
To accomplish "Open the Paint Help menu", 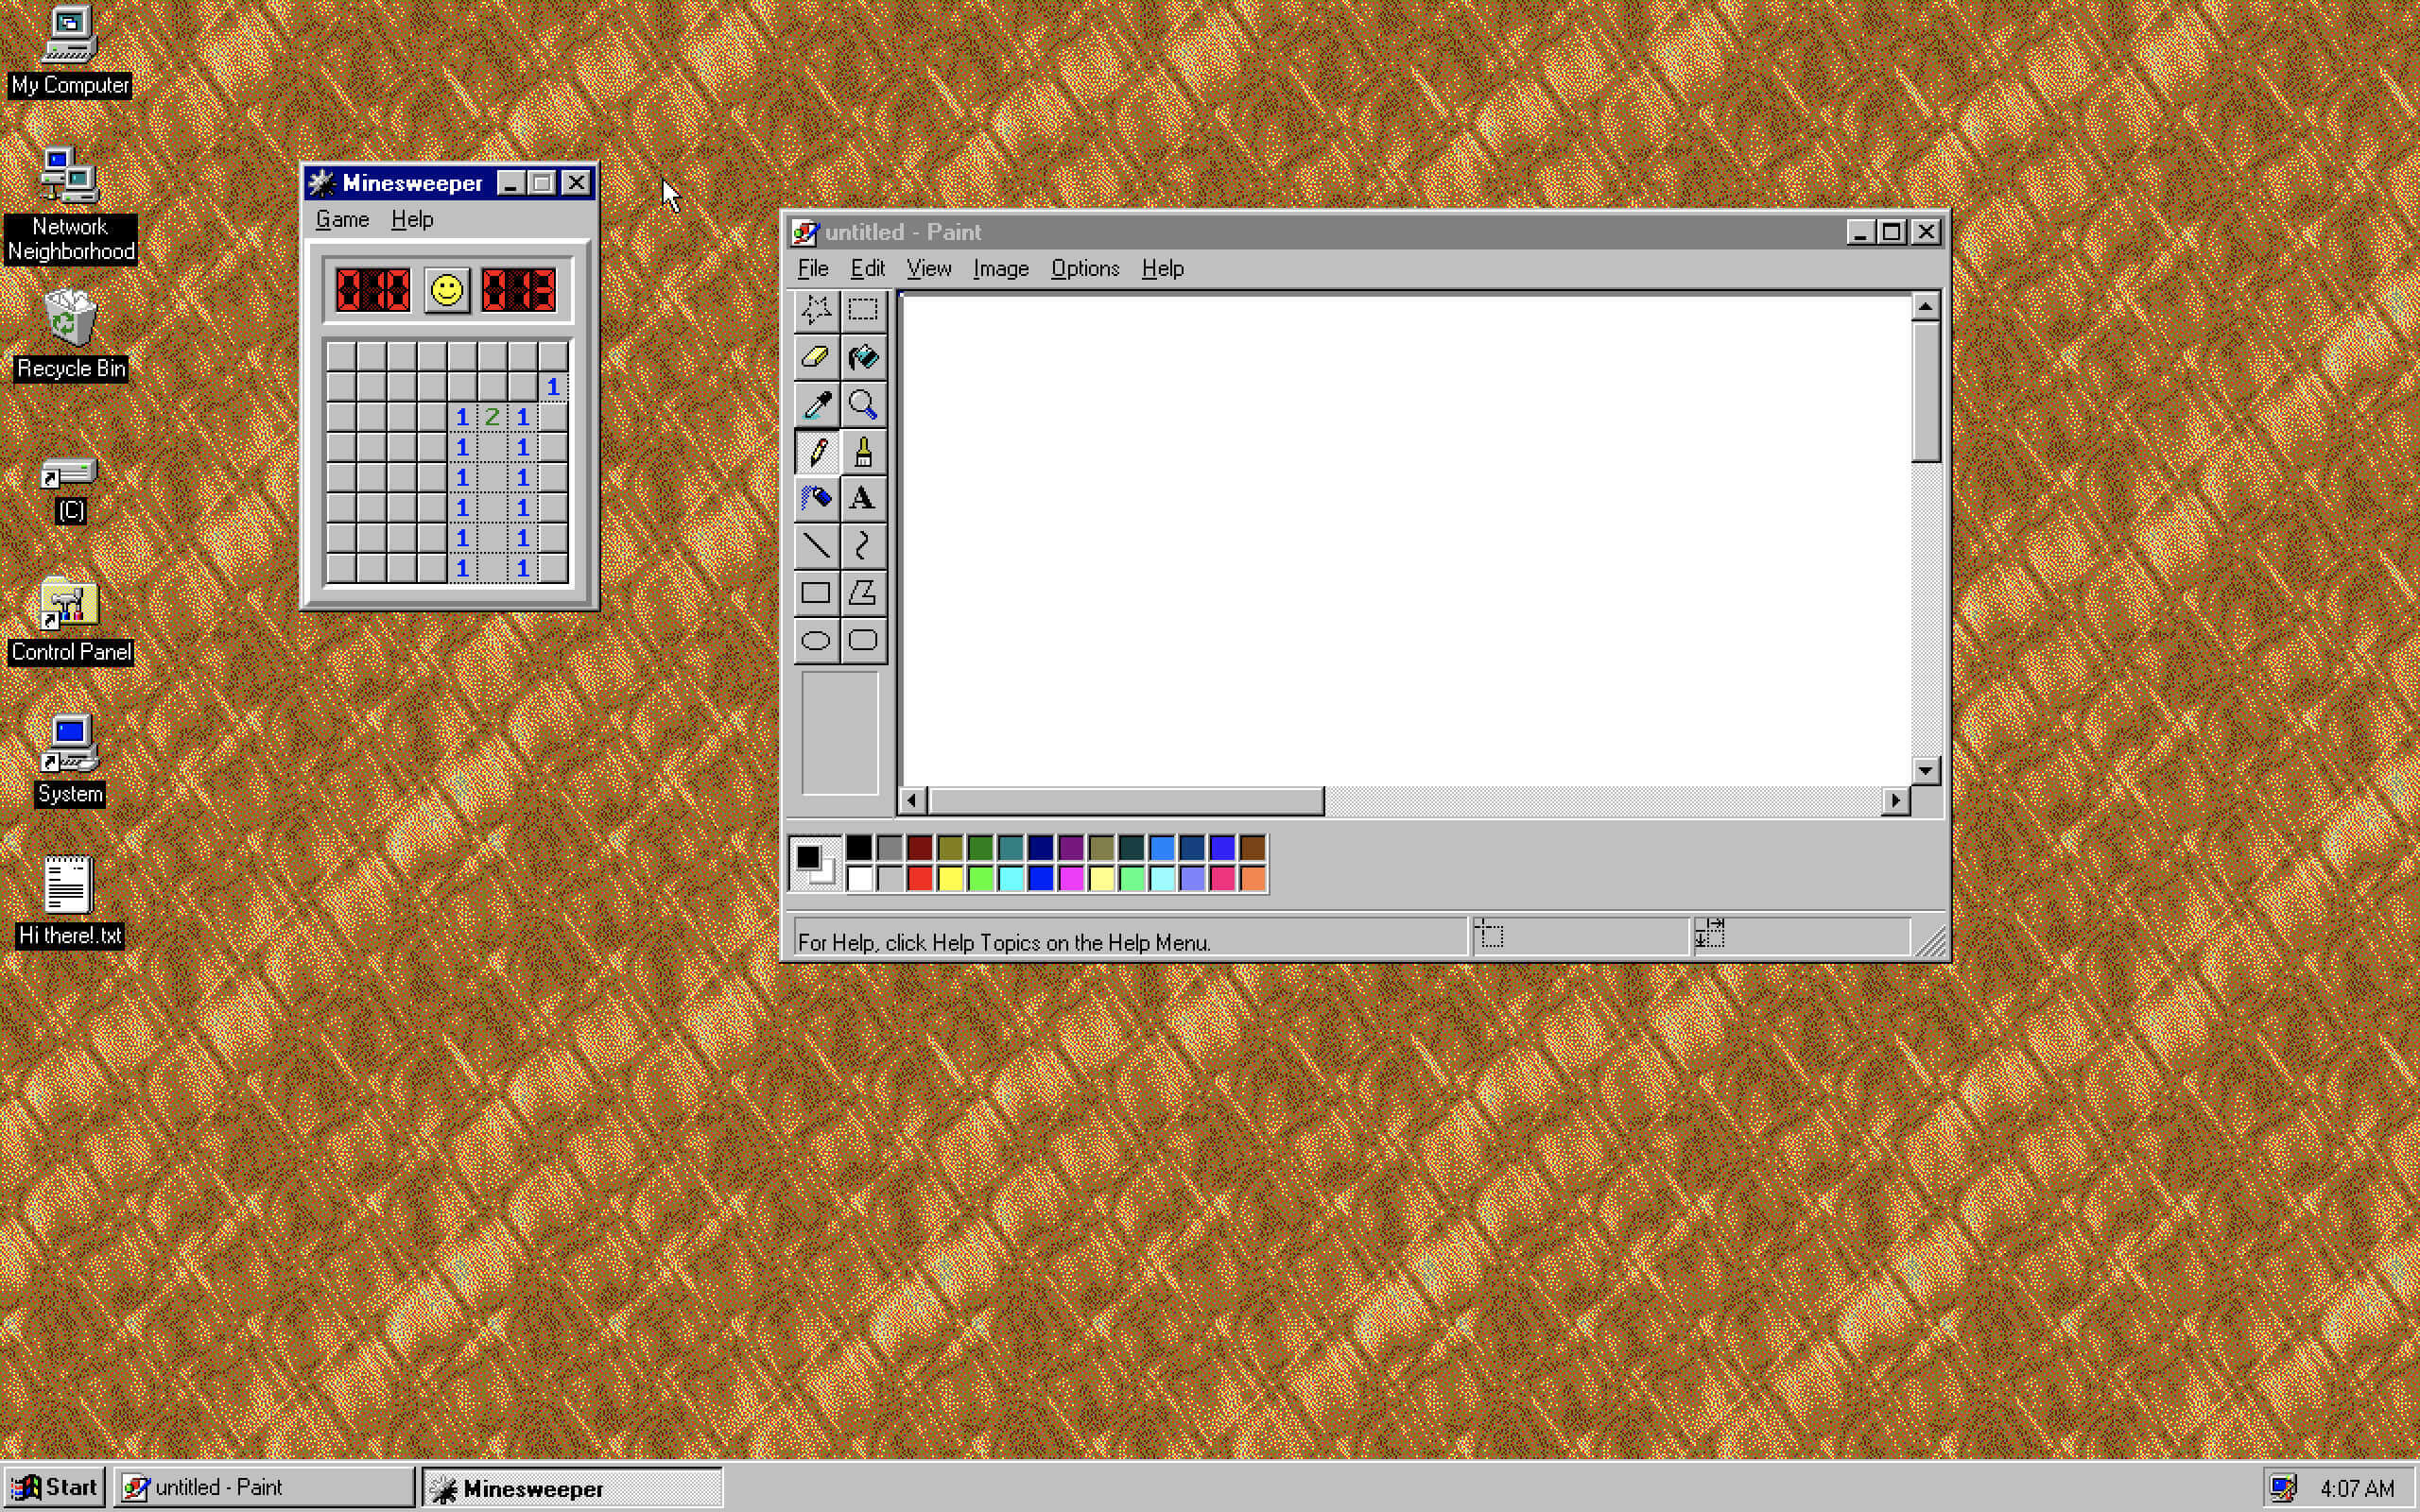I will 1162,268.
